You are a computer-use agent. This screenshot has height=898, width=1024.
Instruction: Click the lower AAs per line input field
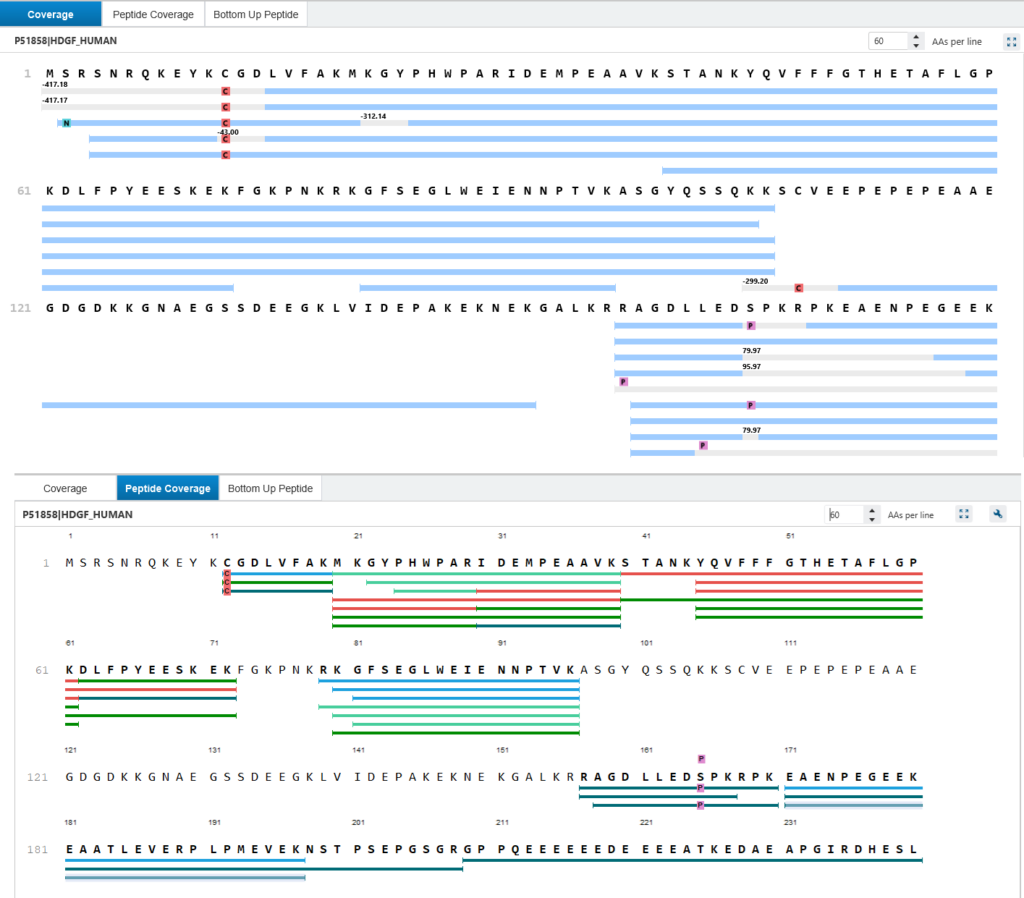pos(845,515)
